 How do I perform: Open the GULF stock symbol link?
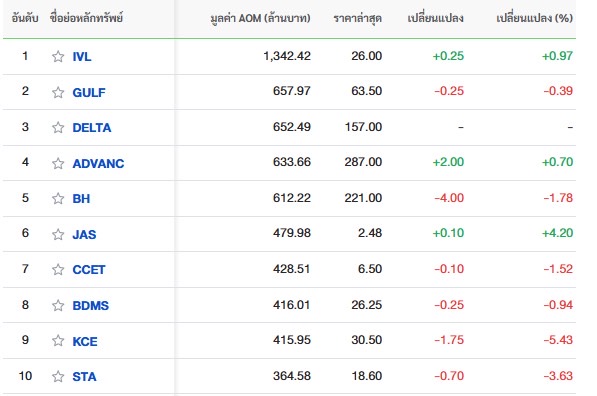[89, 93]
